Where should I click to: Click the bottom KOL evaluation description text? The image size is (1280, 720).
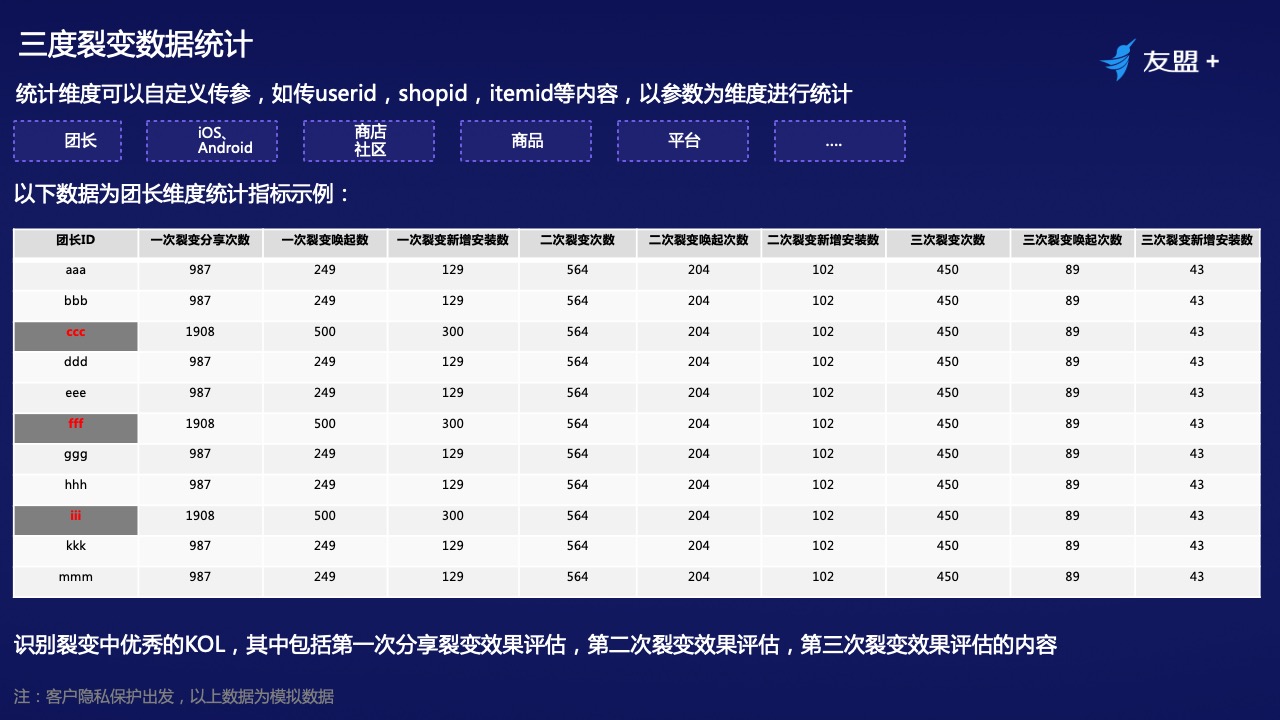(535, 646)
